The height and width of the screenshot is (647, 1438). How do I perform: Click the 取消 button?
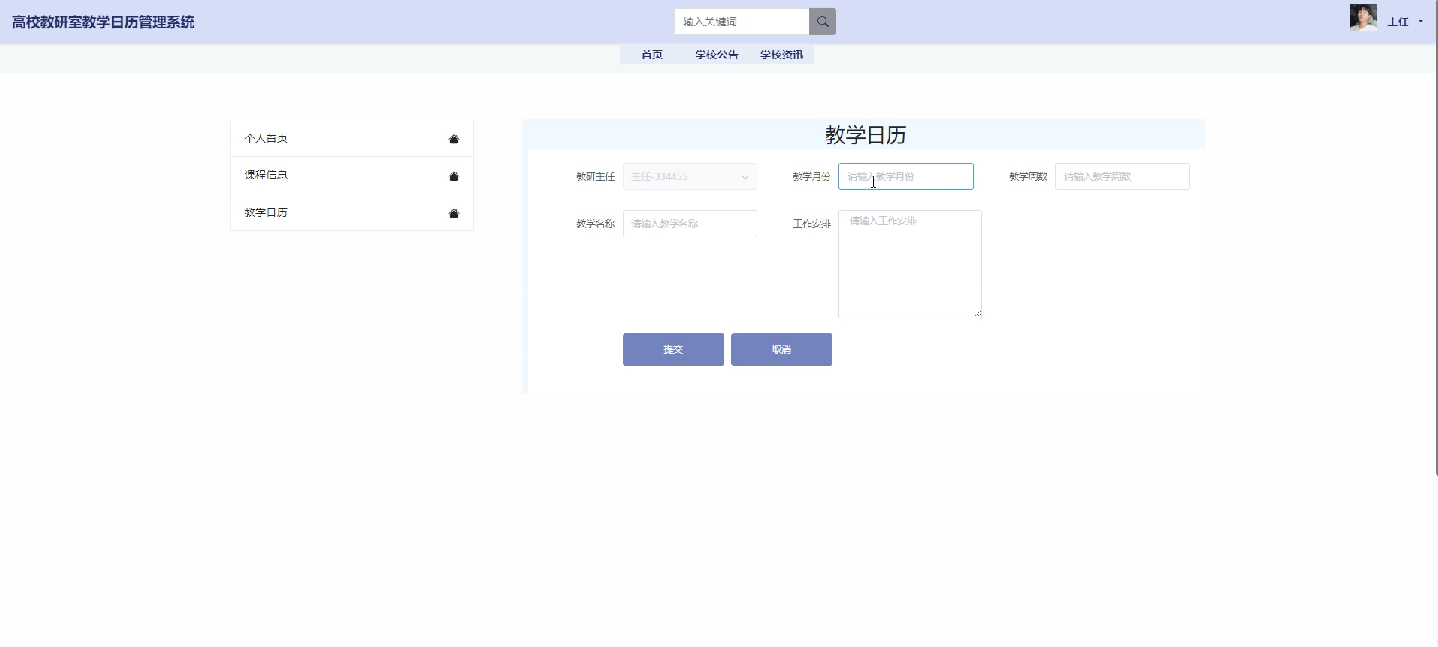click(781, 349)
